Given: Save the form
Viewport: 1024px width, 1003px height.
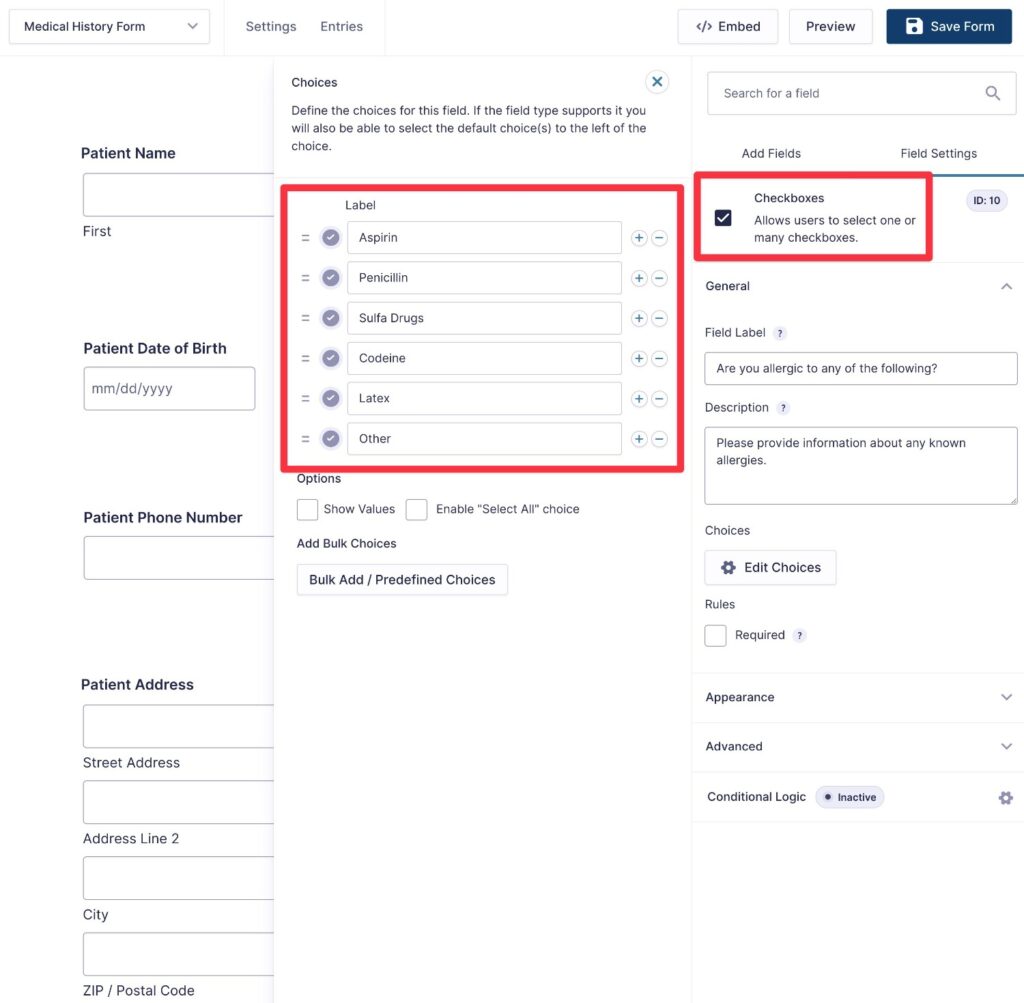Looking at the screenshot, I should point(948,26).
